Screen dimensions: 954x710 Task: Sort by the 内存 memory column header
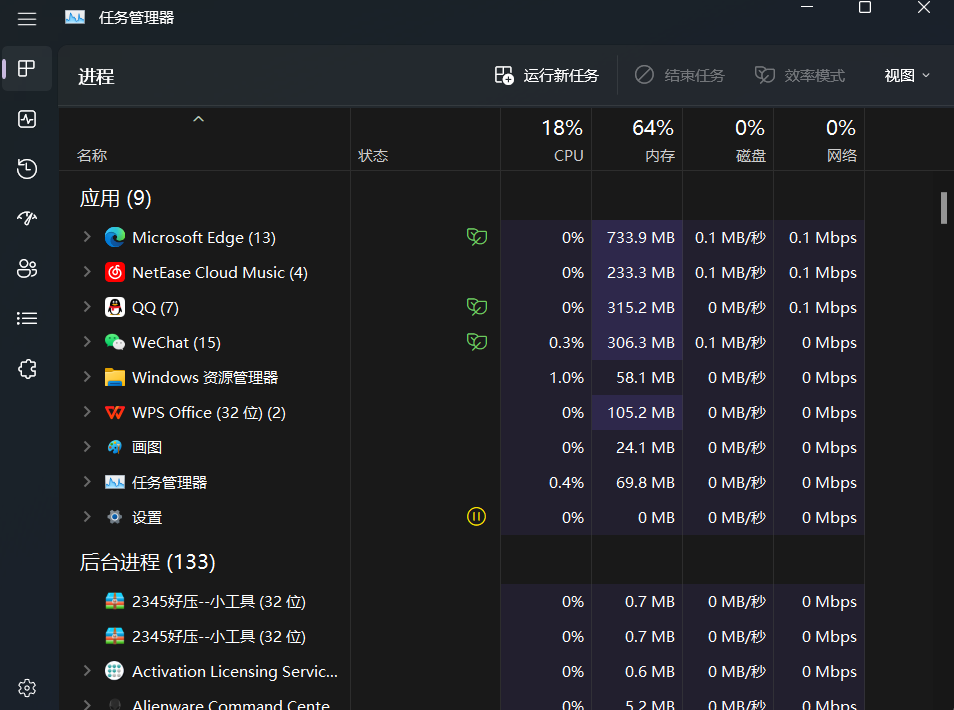point(637,140)
